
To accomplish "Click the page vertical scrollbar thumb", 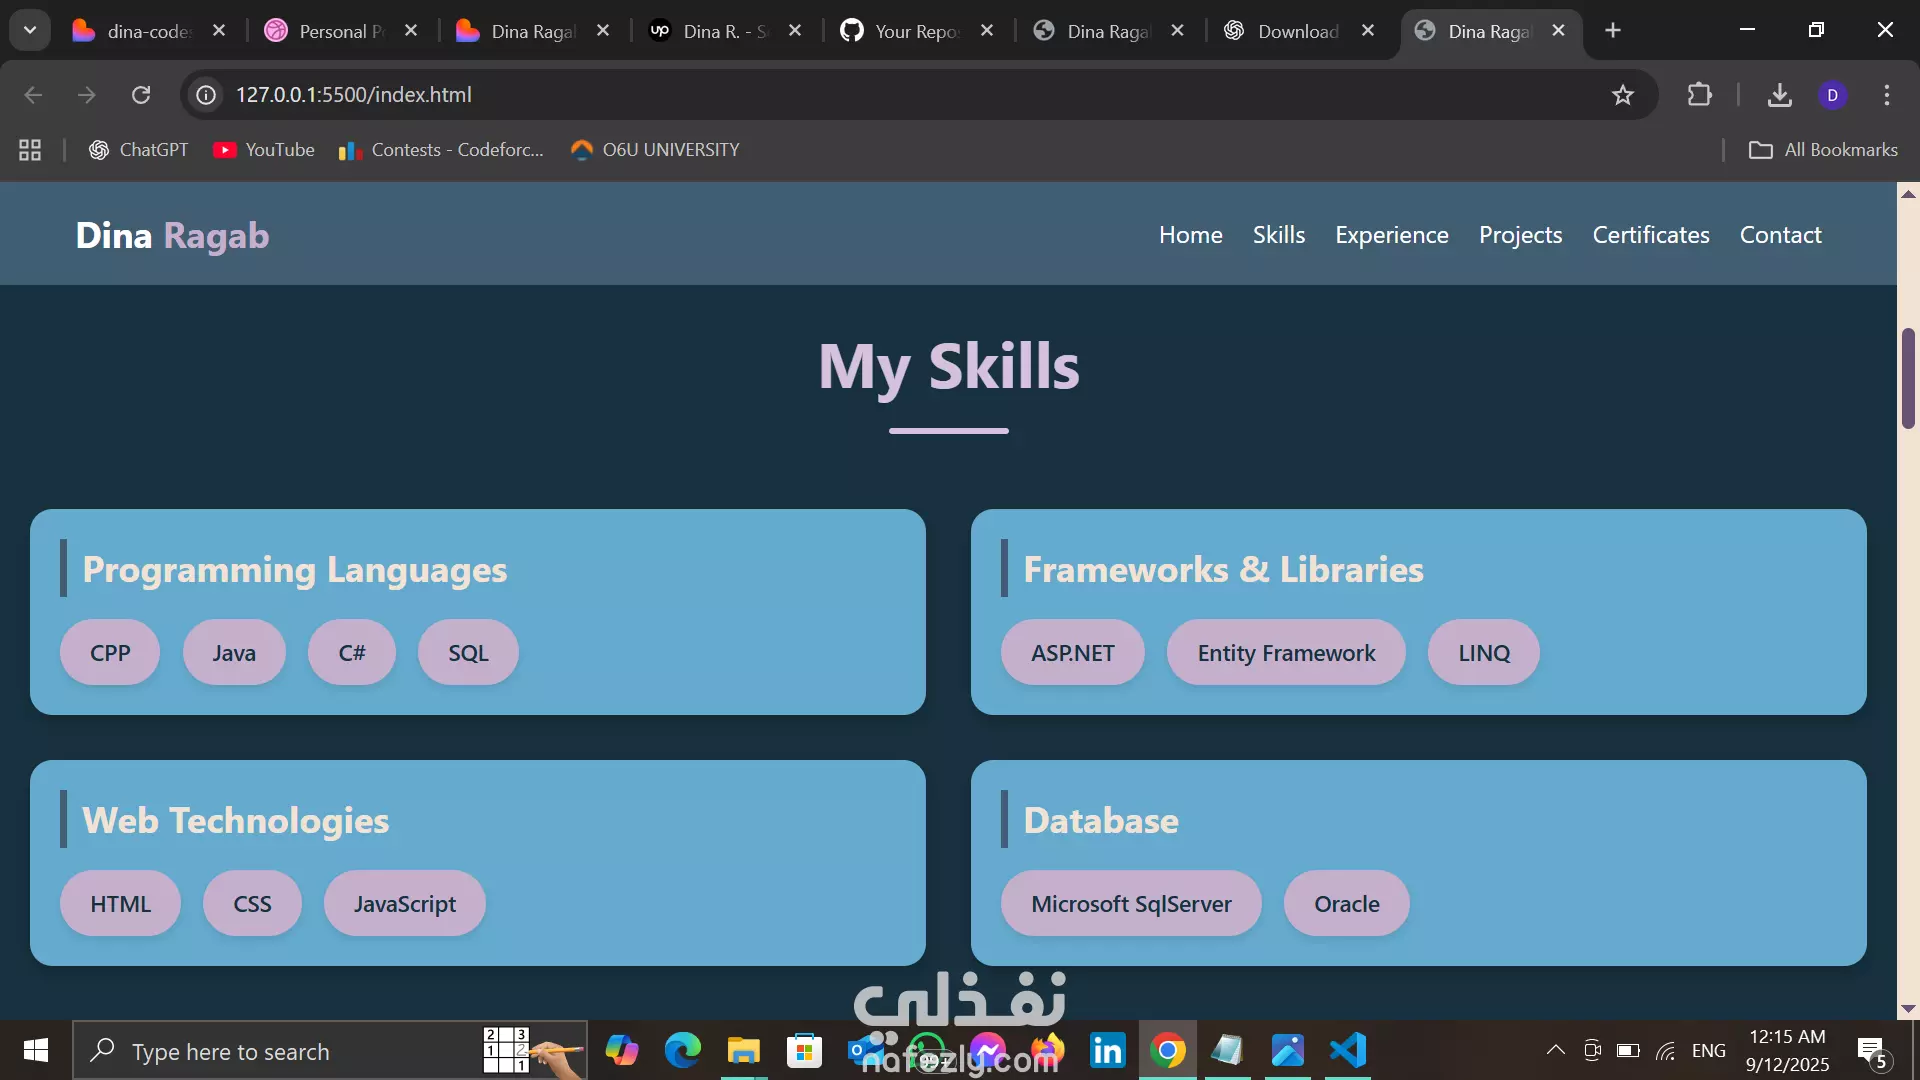I will point(1908,378).
